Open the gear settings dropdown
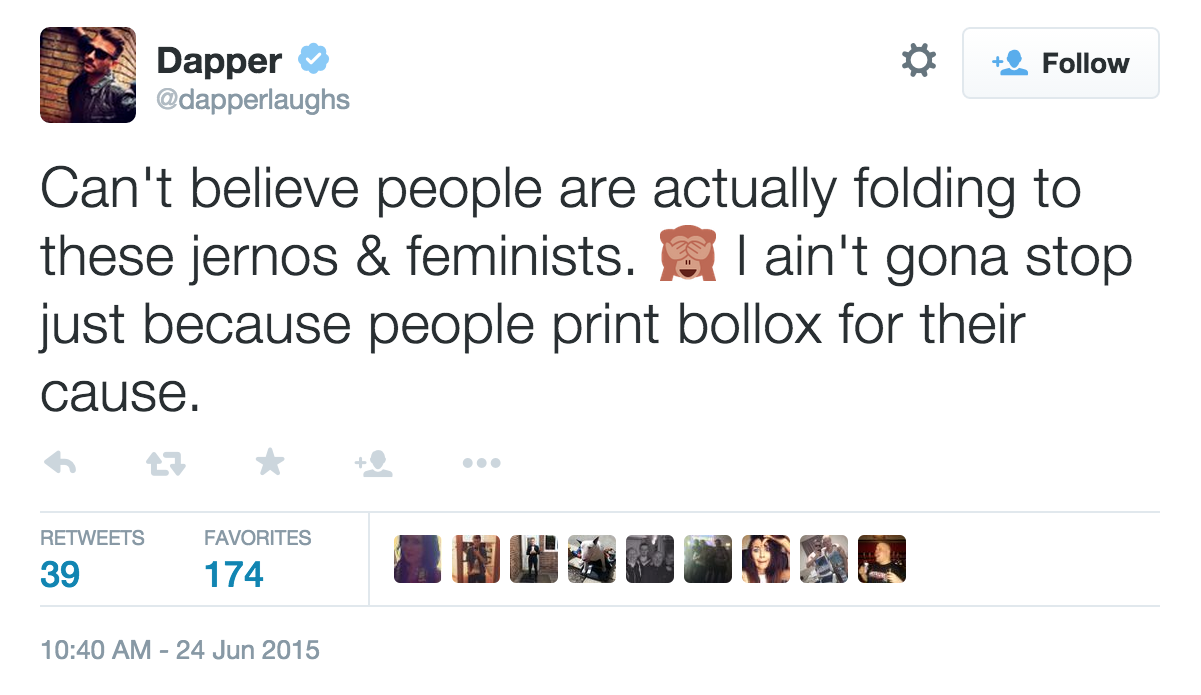This screenshot has width=1201, height=695. (x=918, y=61)
